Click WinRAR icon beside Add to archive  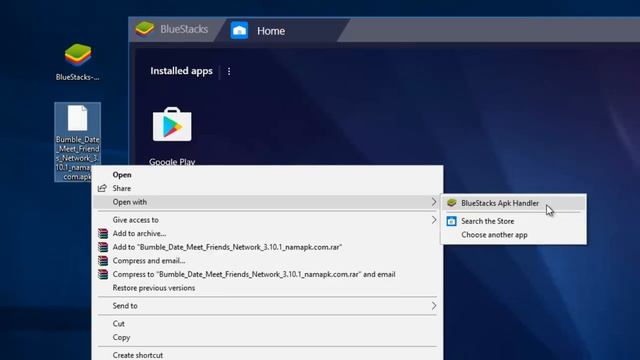[103, 233]
